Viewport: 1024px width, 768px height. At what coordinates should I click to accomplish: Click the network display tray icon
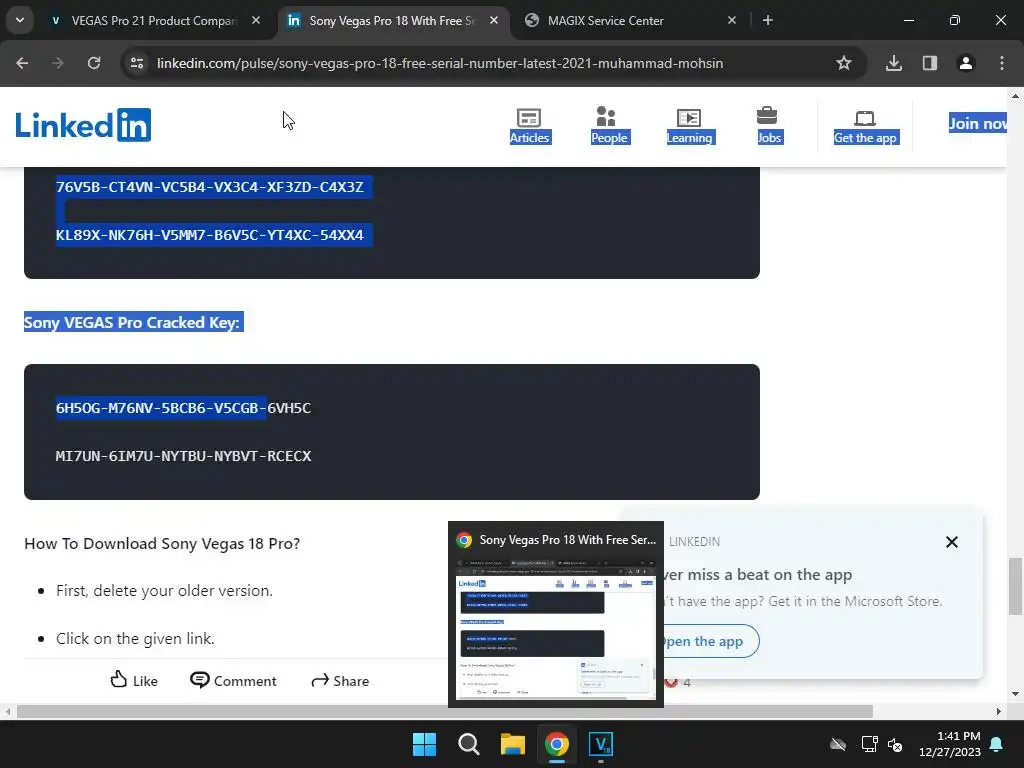point(869,744)
